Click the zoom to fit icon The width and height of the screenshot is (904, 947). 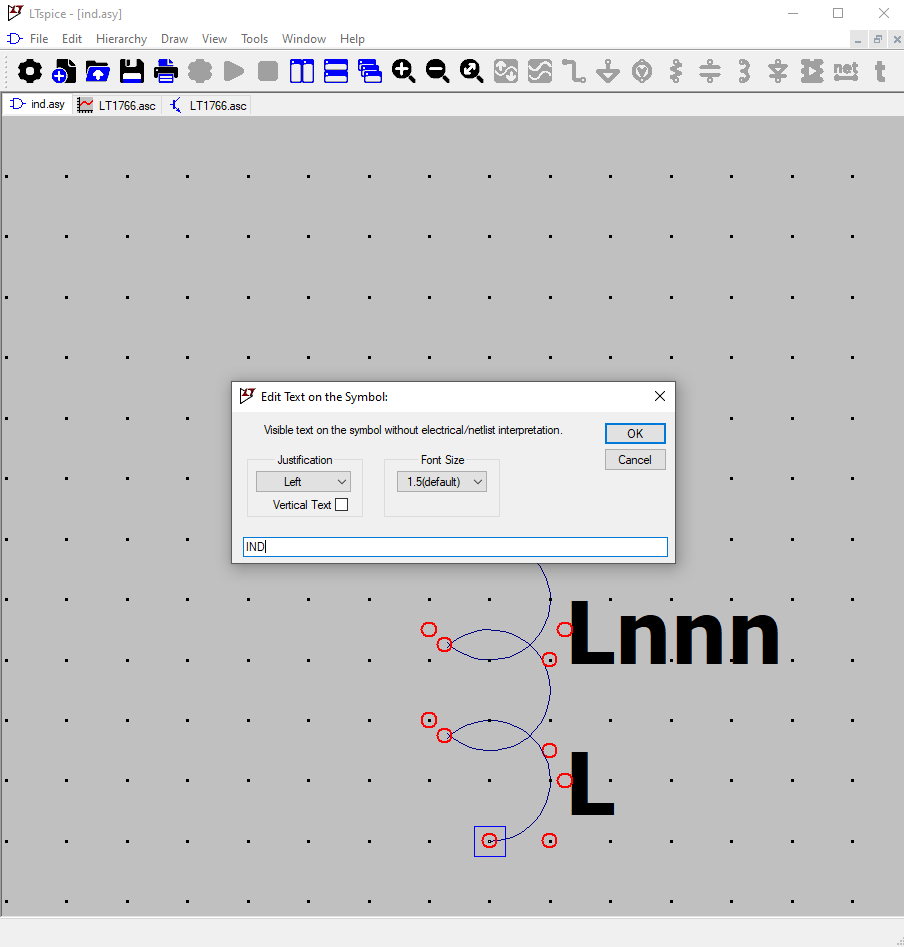tap(472, 71)
